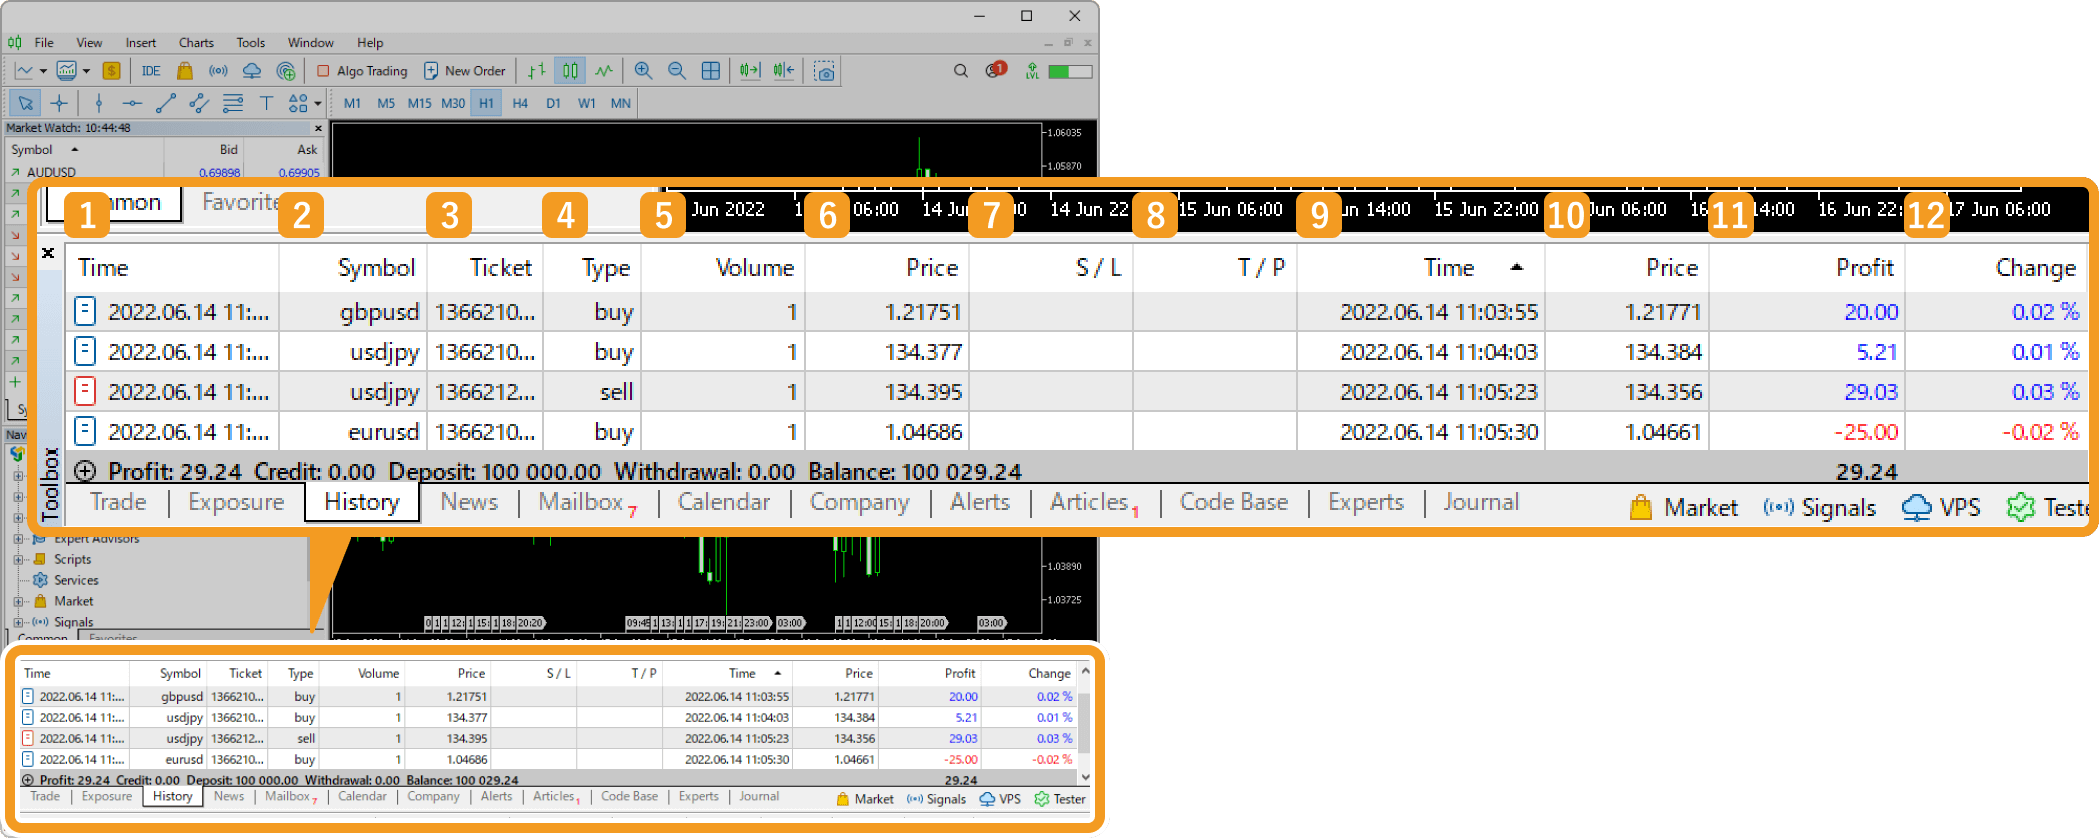Open the notifications icon with red badge
Screen dimensions: 2100x838
[x=996, y=70]
